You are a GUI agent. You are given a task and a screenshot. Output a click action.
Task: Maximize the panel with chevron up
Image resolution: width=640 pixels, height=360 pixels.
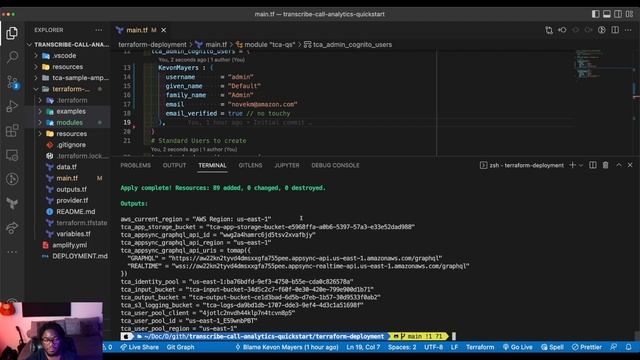pos(619,165)
